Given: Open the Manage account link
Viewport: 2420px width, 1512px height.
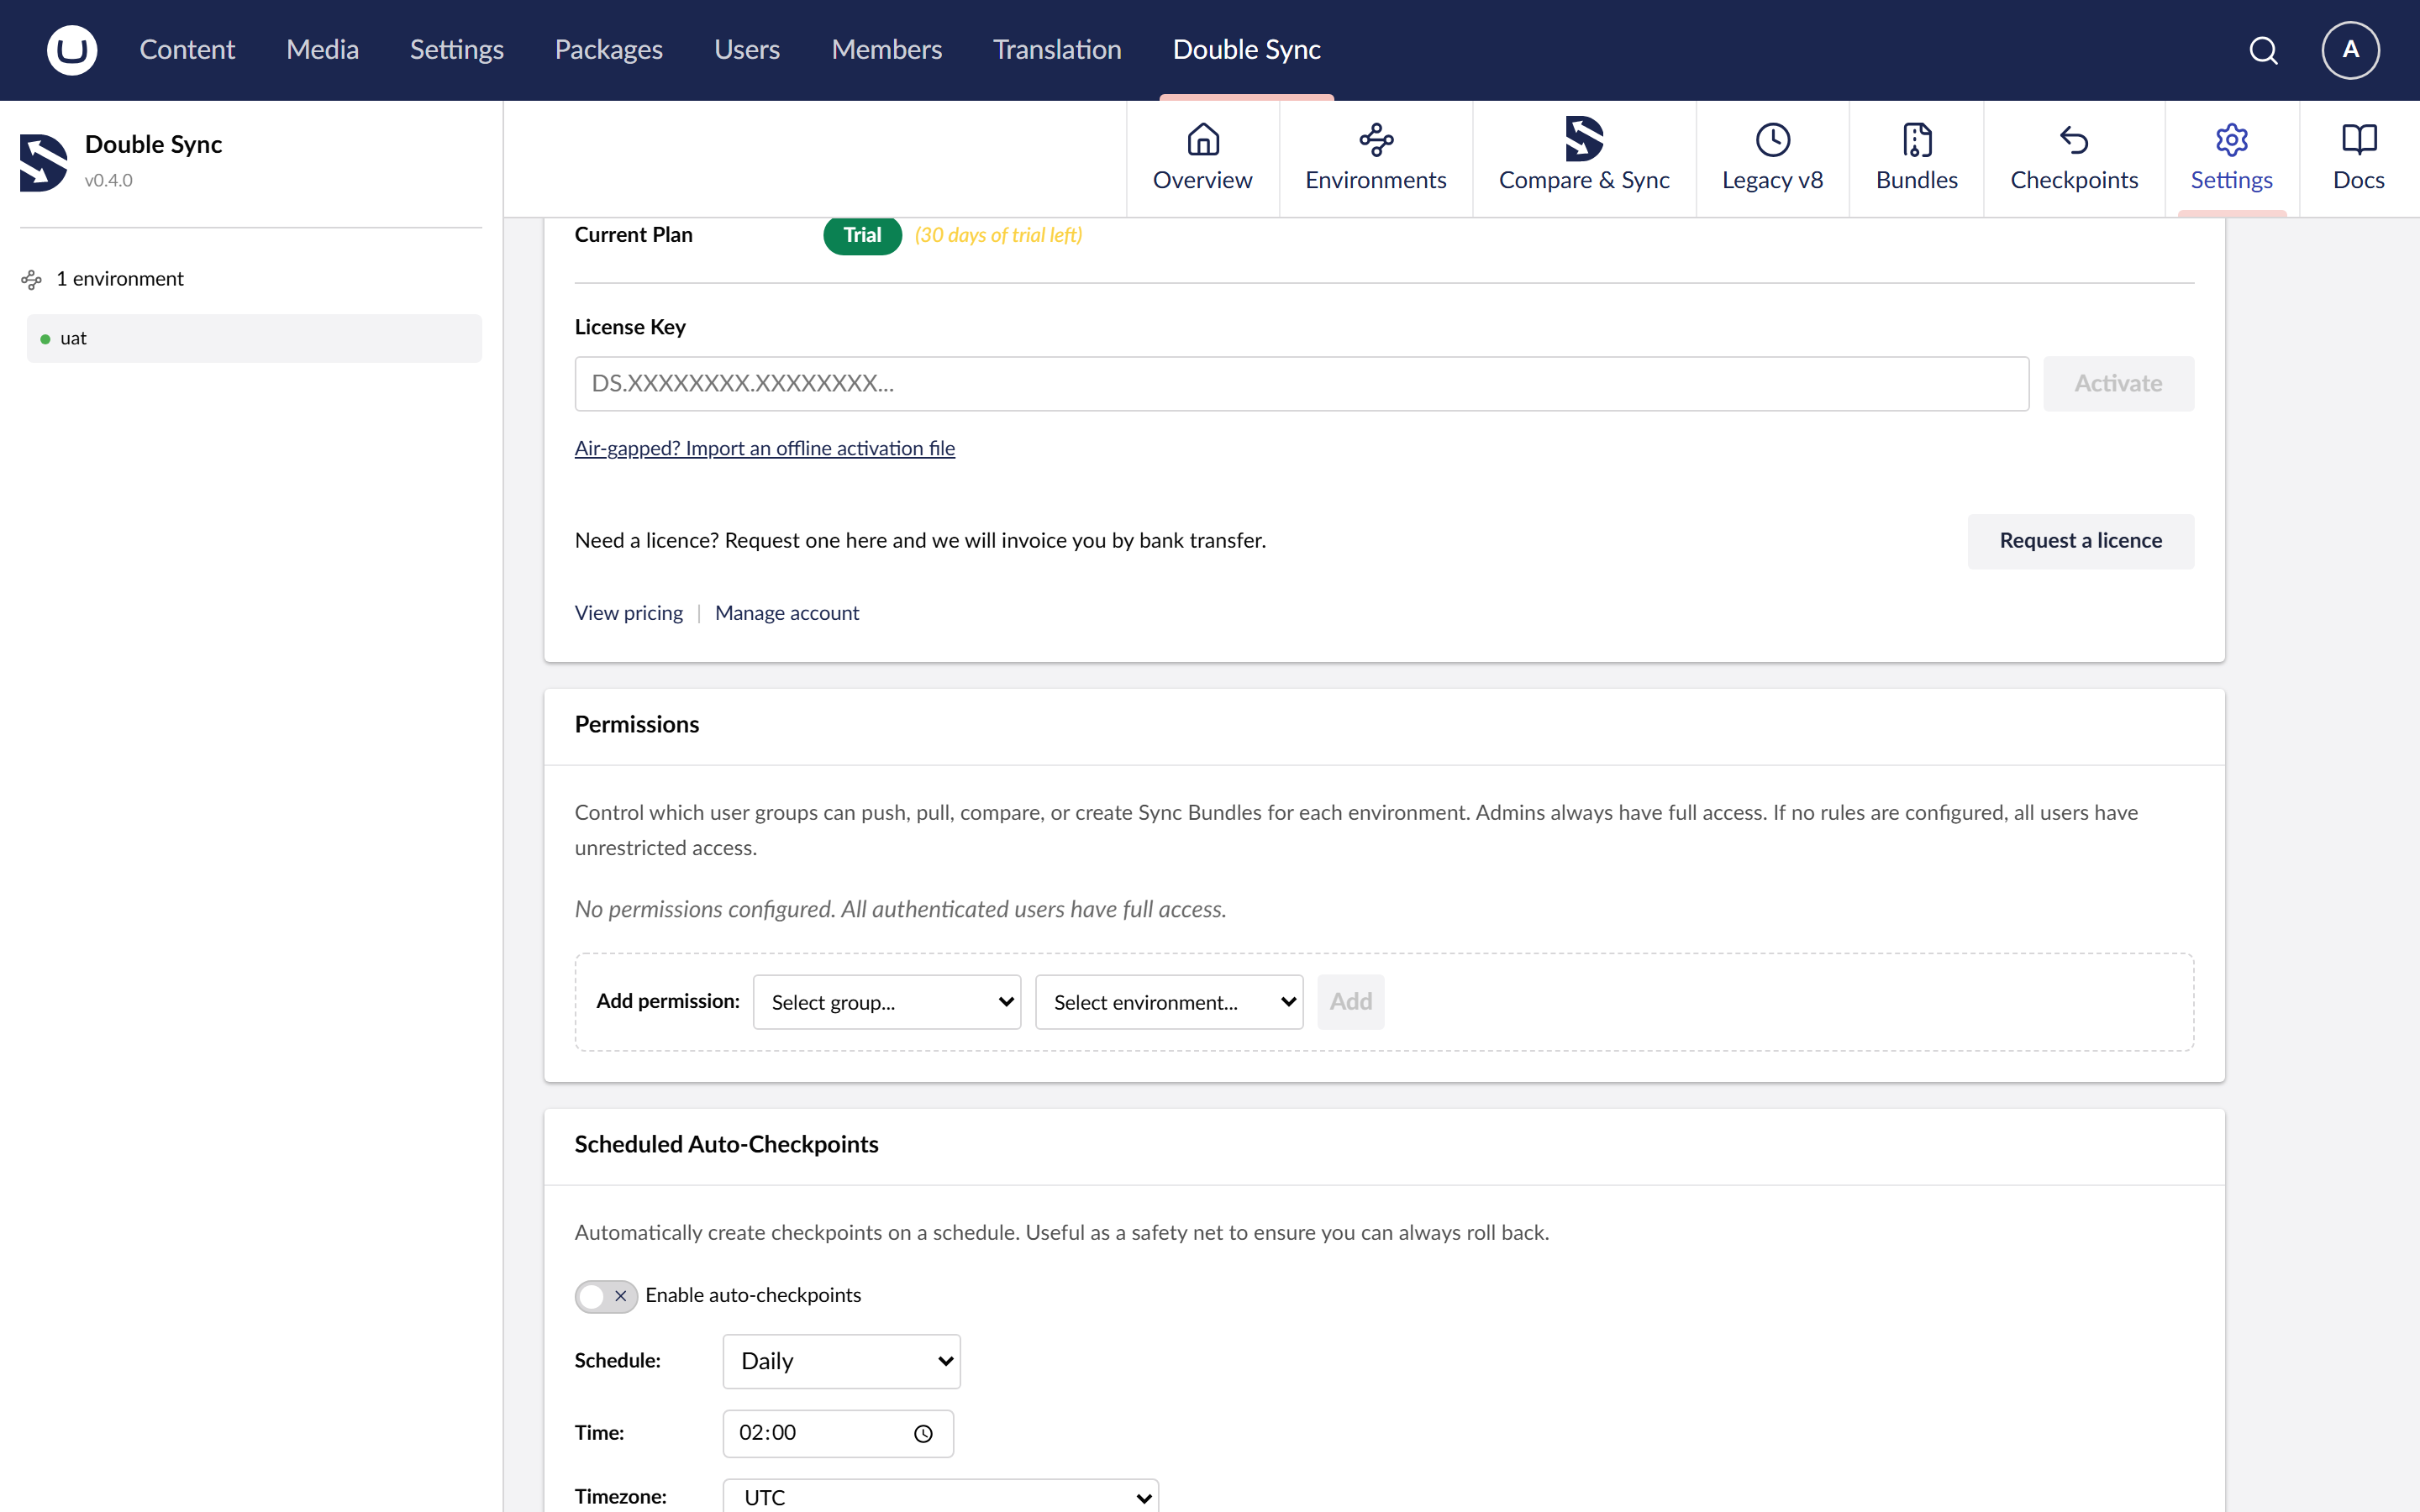Looking at the screenshot, I should tap(786, 613).
